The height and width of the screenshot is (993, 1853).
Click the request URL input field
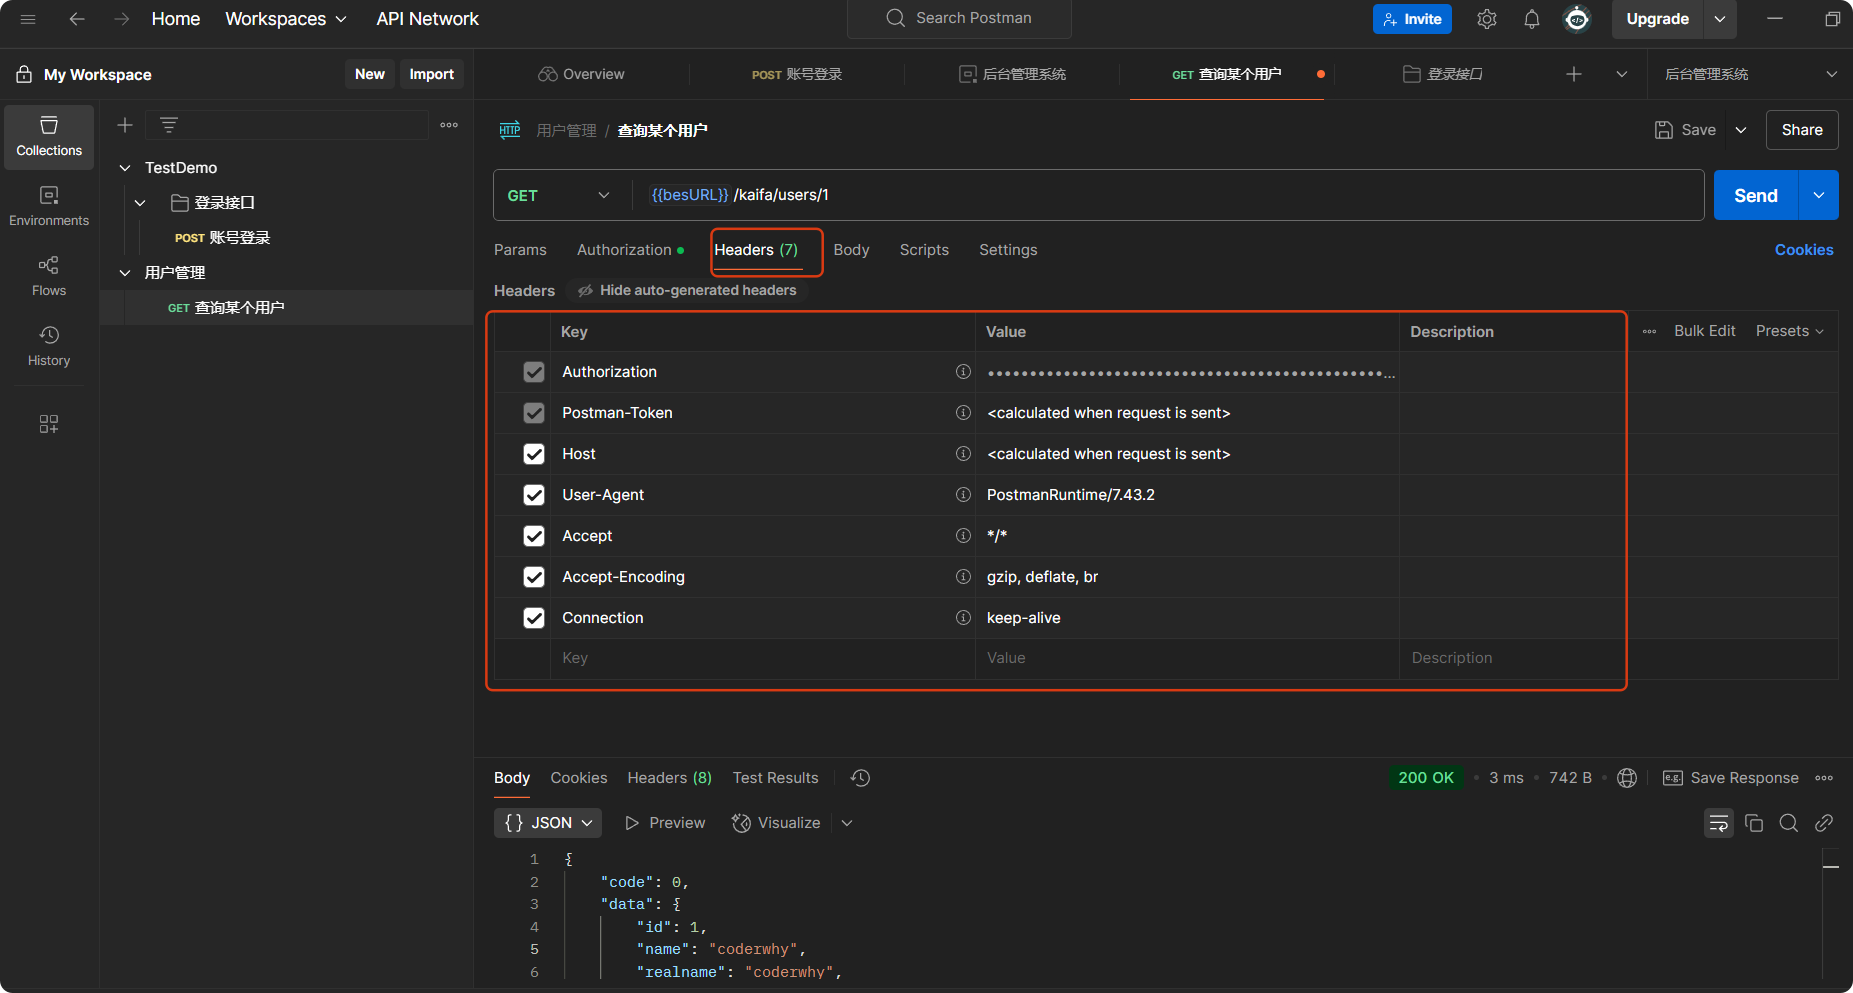[x=1168, y=195]
